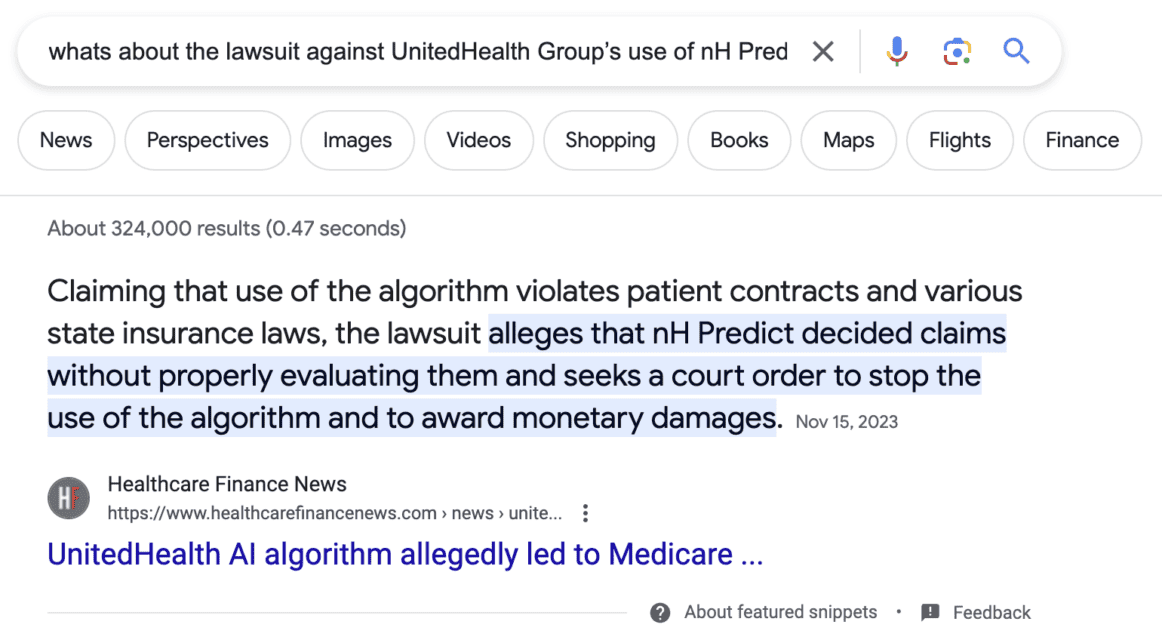Open the Maps filter
This screenshot has width=1162, height=640.
848,140
